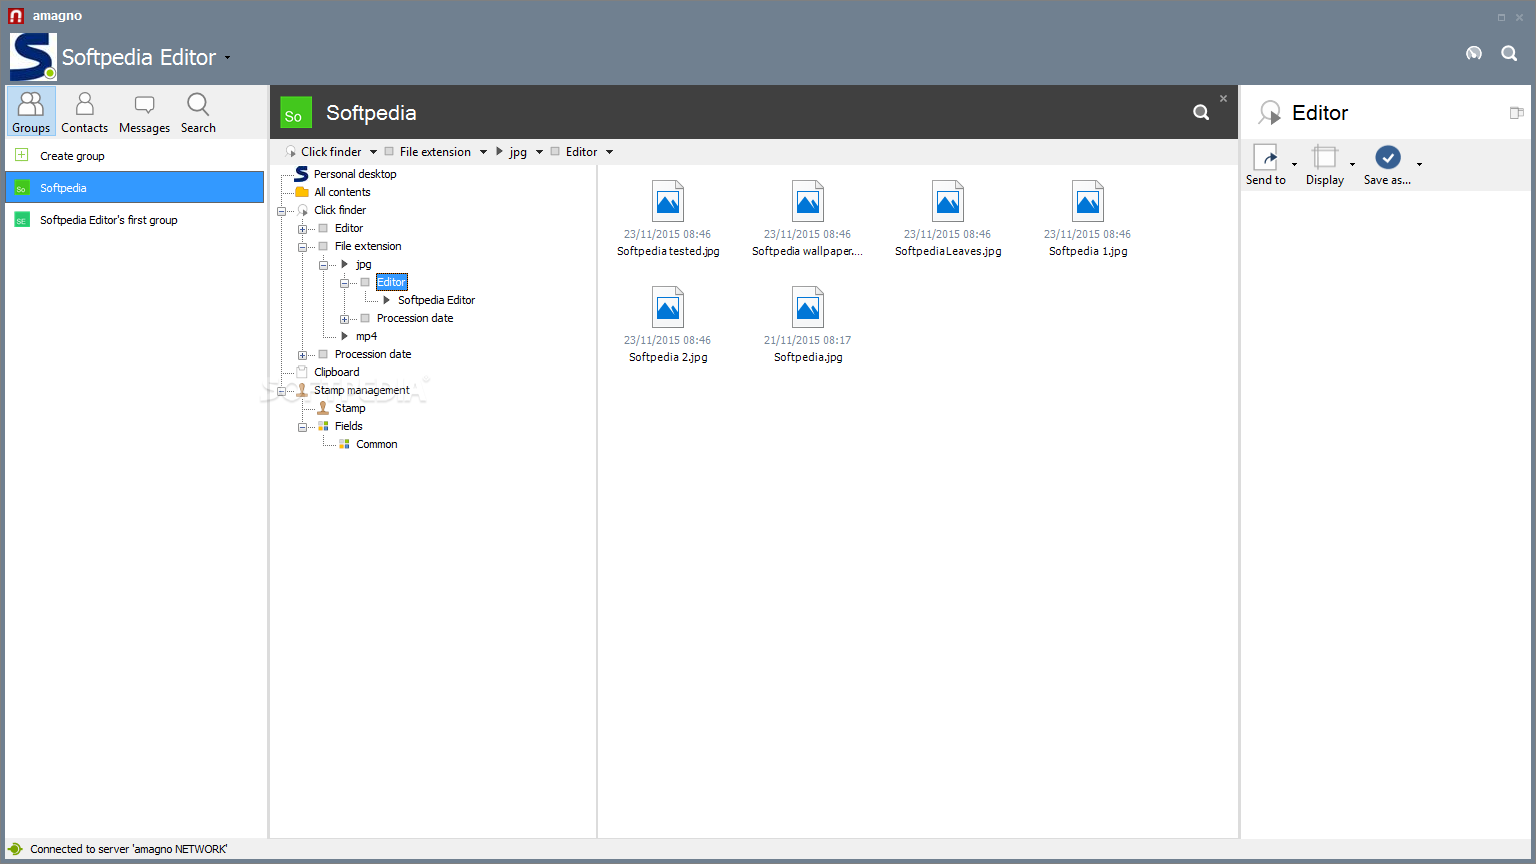Open the Search tab in left sidebar

[x=198, y=112]
